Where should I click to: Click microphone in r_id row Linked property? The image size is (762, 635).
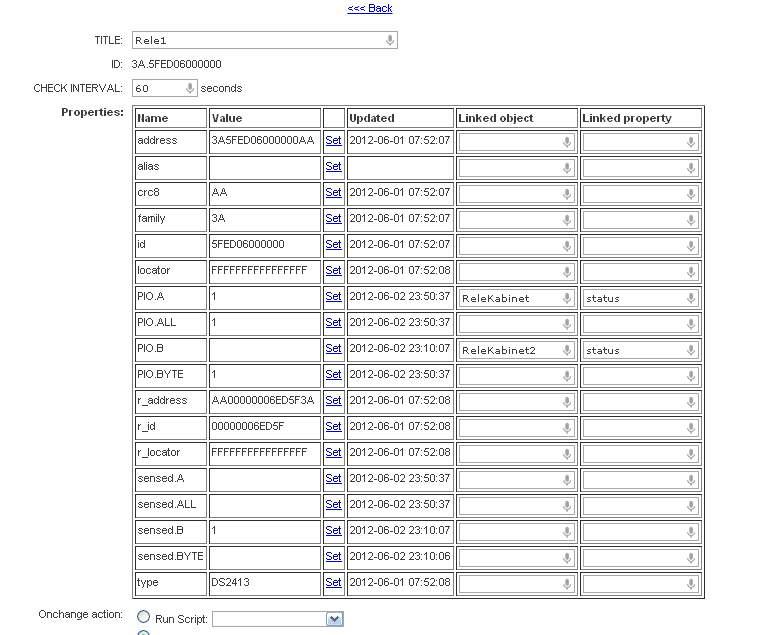[691, 428]
